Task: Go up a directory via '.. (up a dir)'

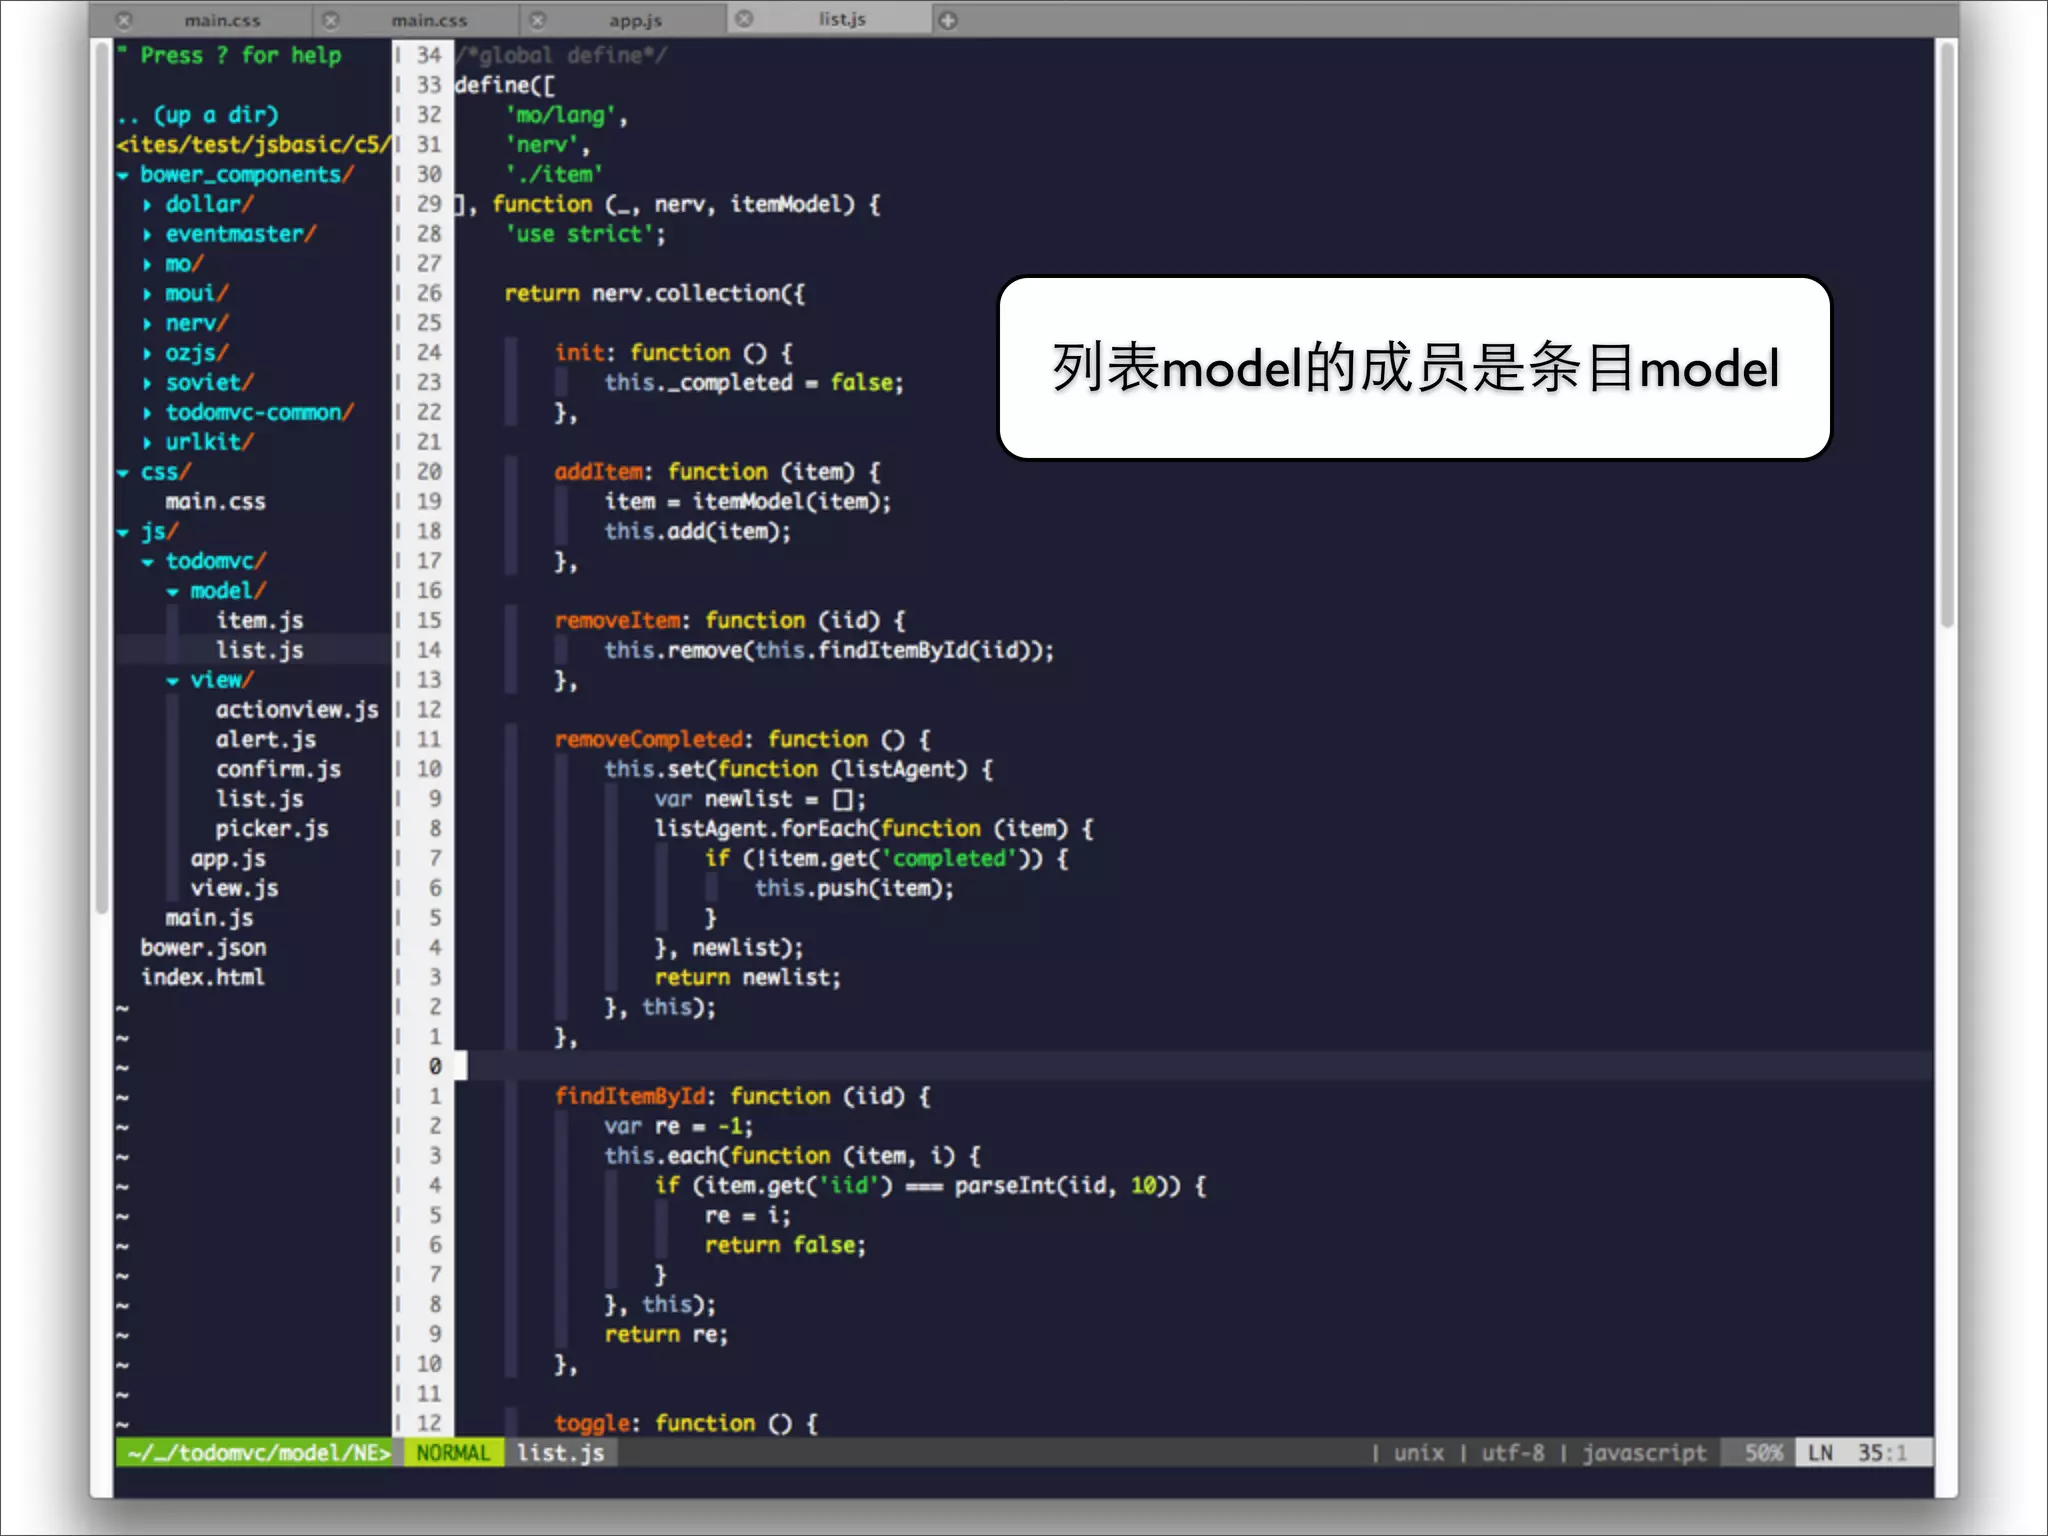Action: click(197, 116)
